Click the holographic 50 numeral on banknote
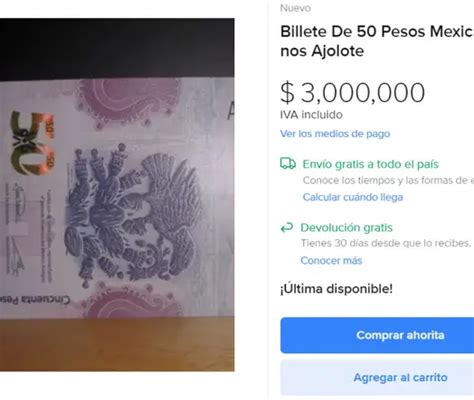 32,143
